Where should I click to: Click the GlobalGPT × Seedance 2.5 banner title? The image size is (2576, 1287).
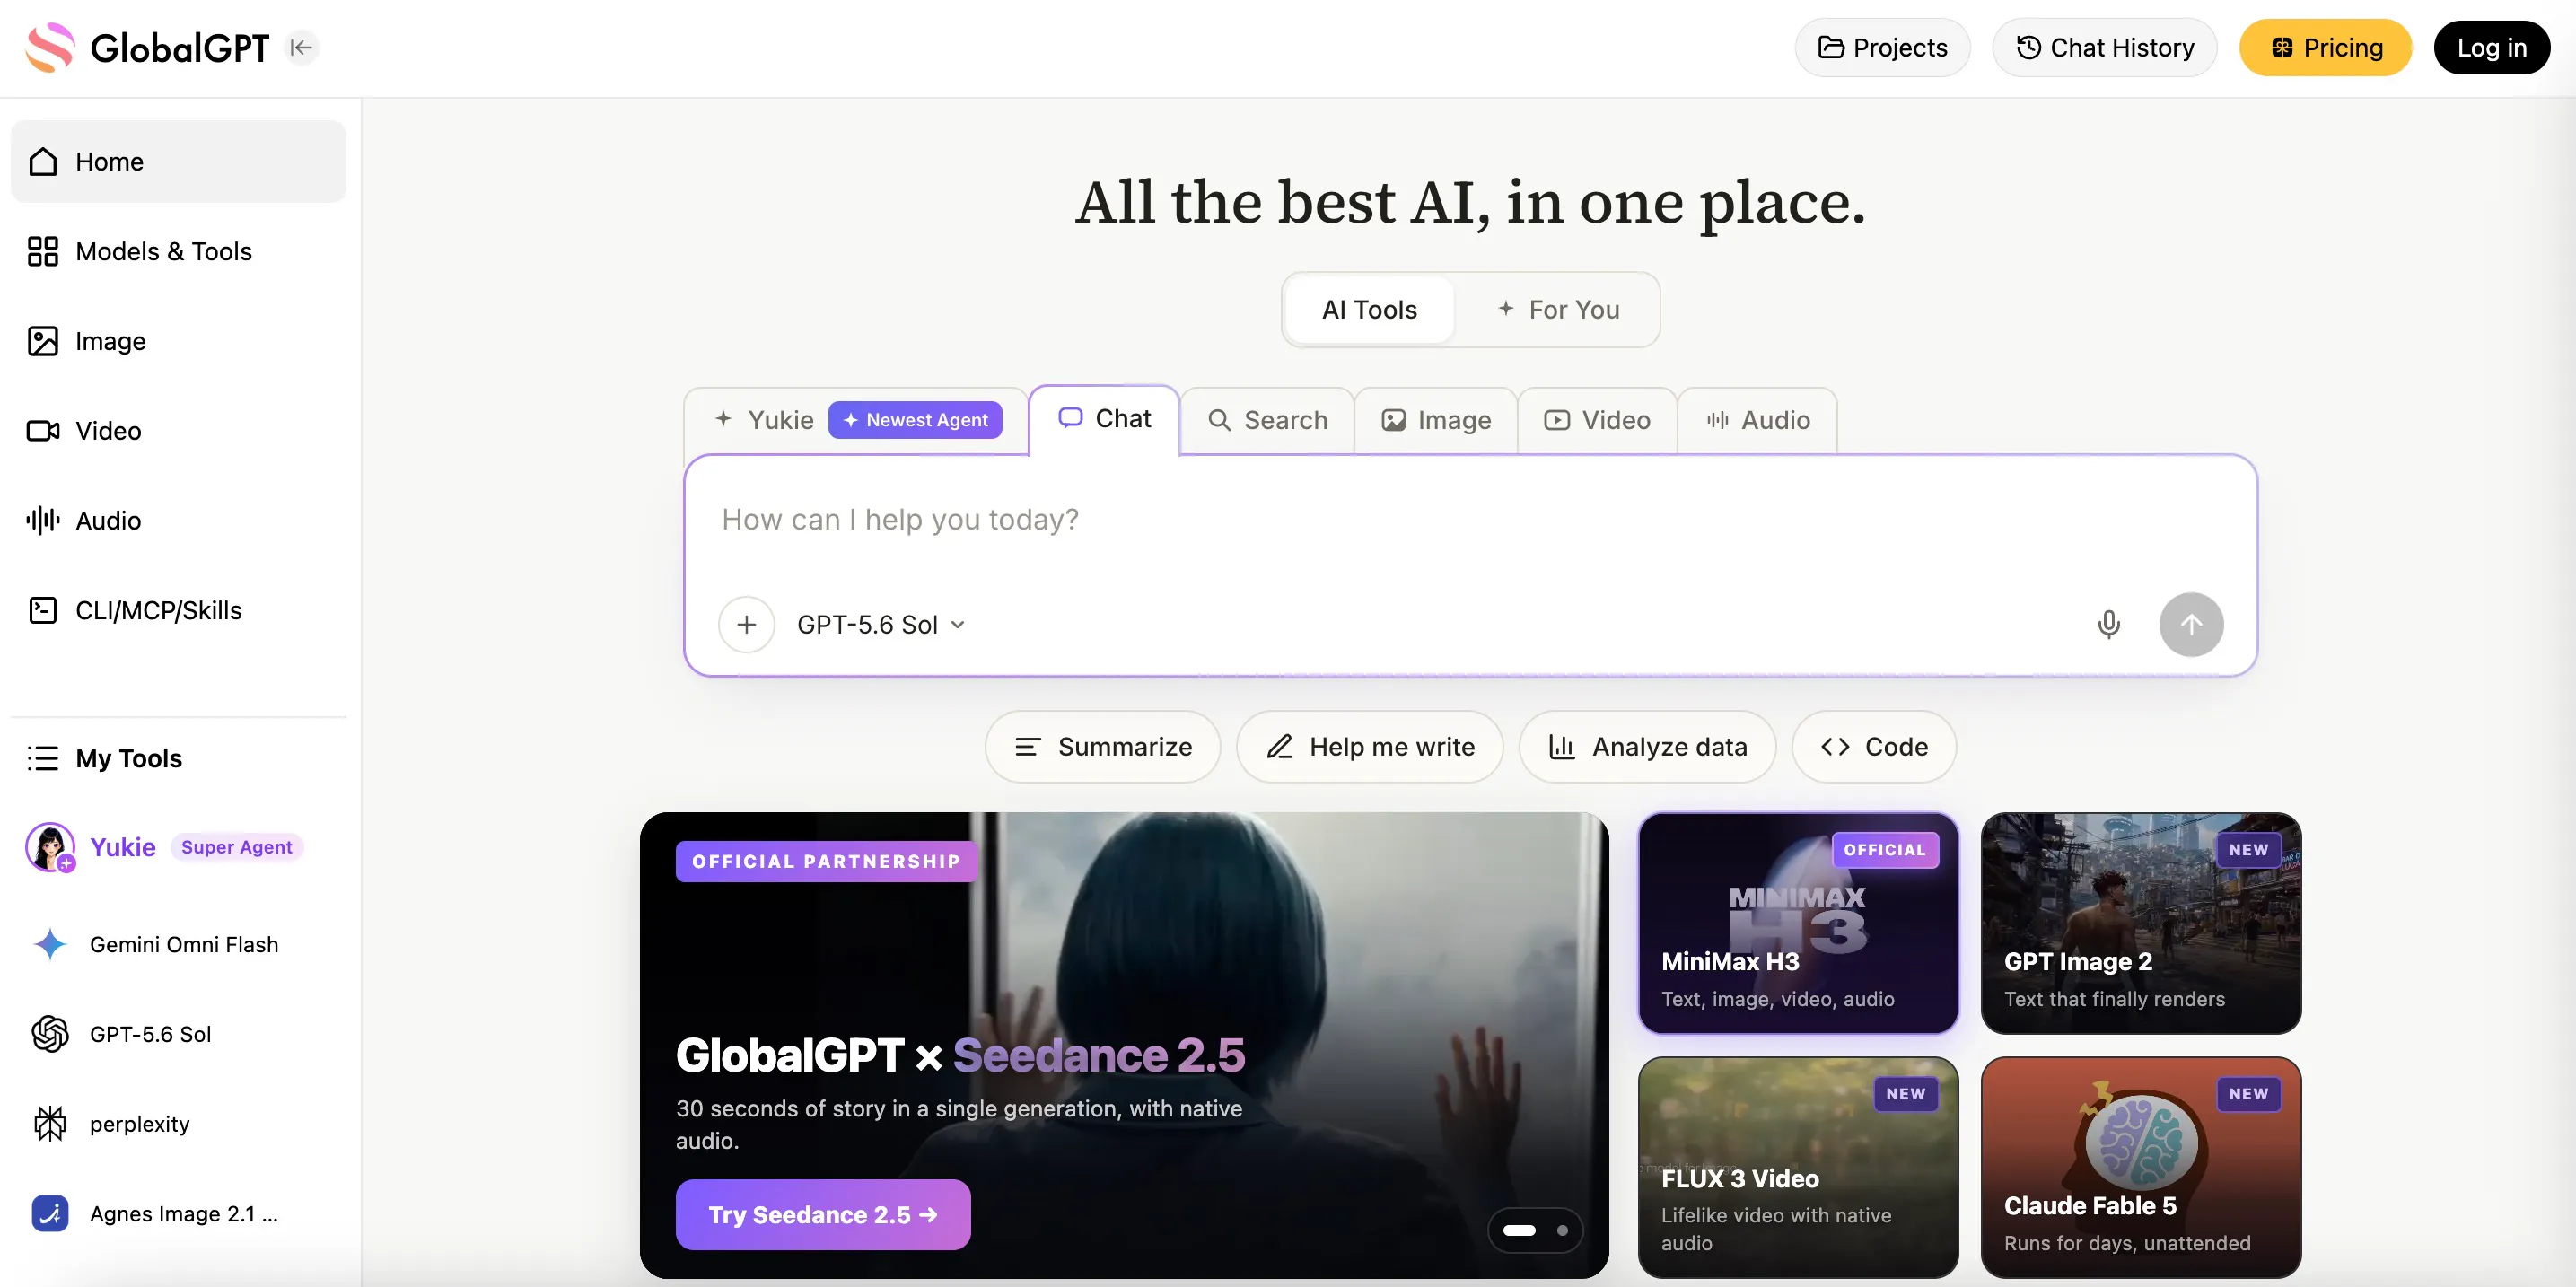pyautogui.click(x=960, y=1055)
